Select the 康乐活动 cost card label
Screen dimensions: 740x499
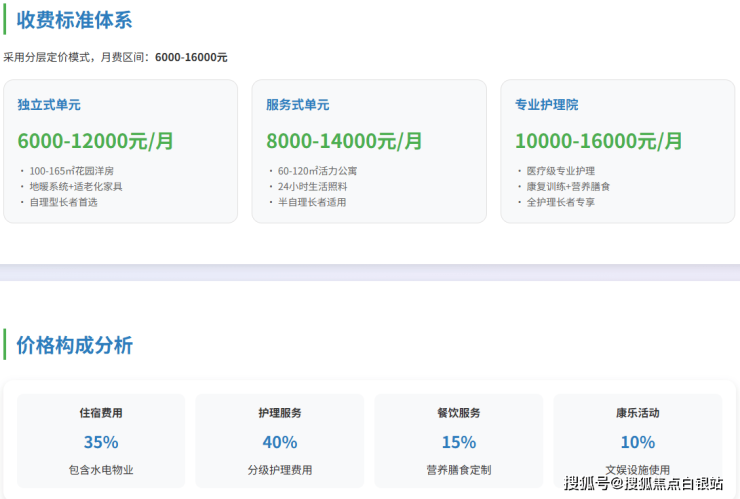point(637,413)
